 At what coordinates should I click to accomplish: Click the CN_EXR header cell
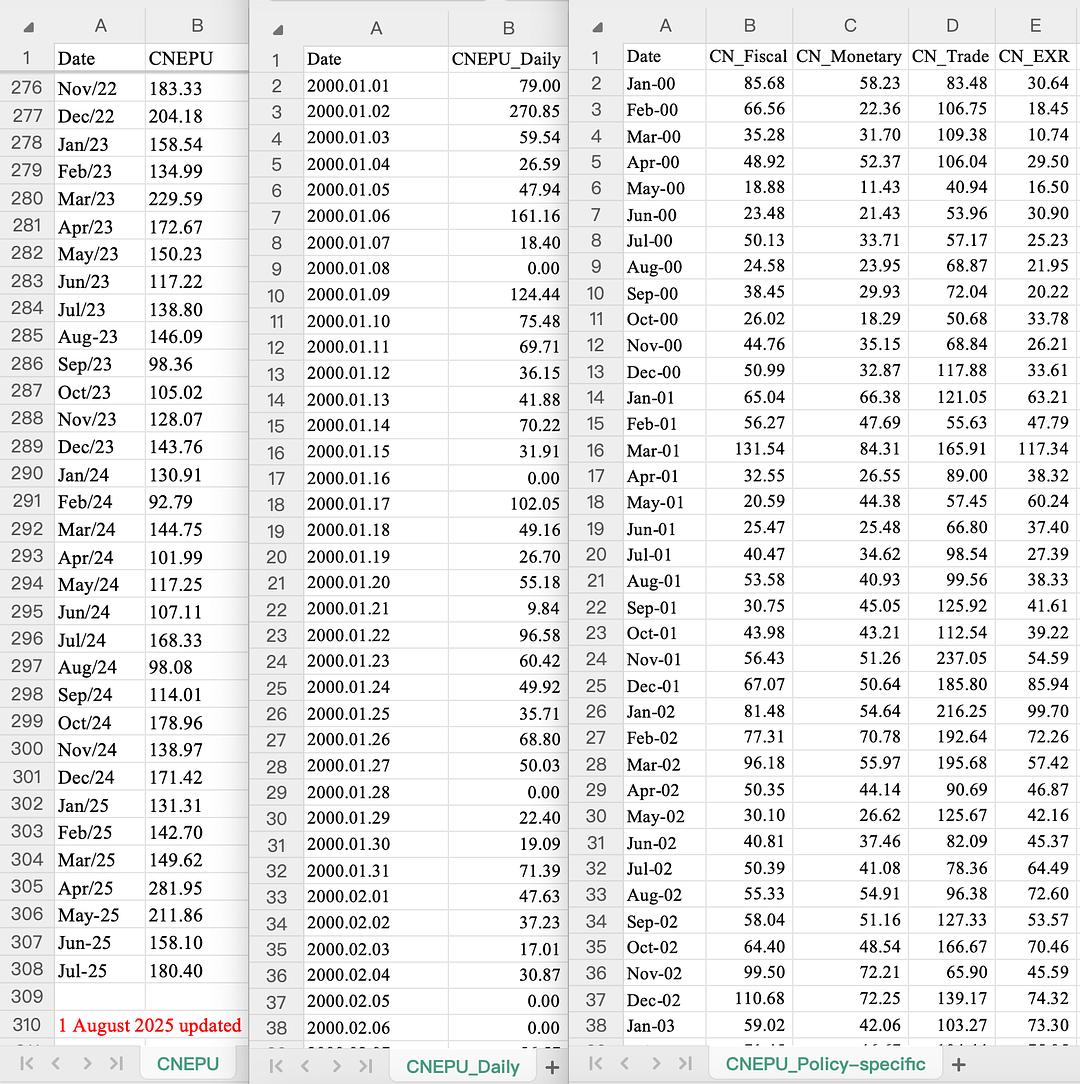[x=1035, y=57]
